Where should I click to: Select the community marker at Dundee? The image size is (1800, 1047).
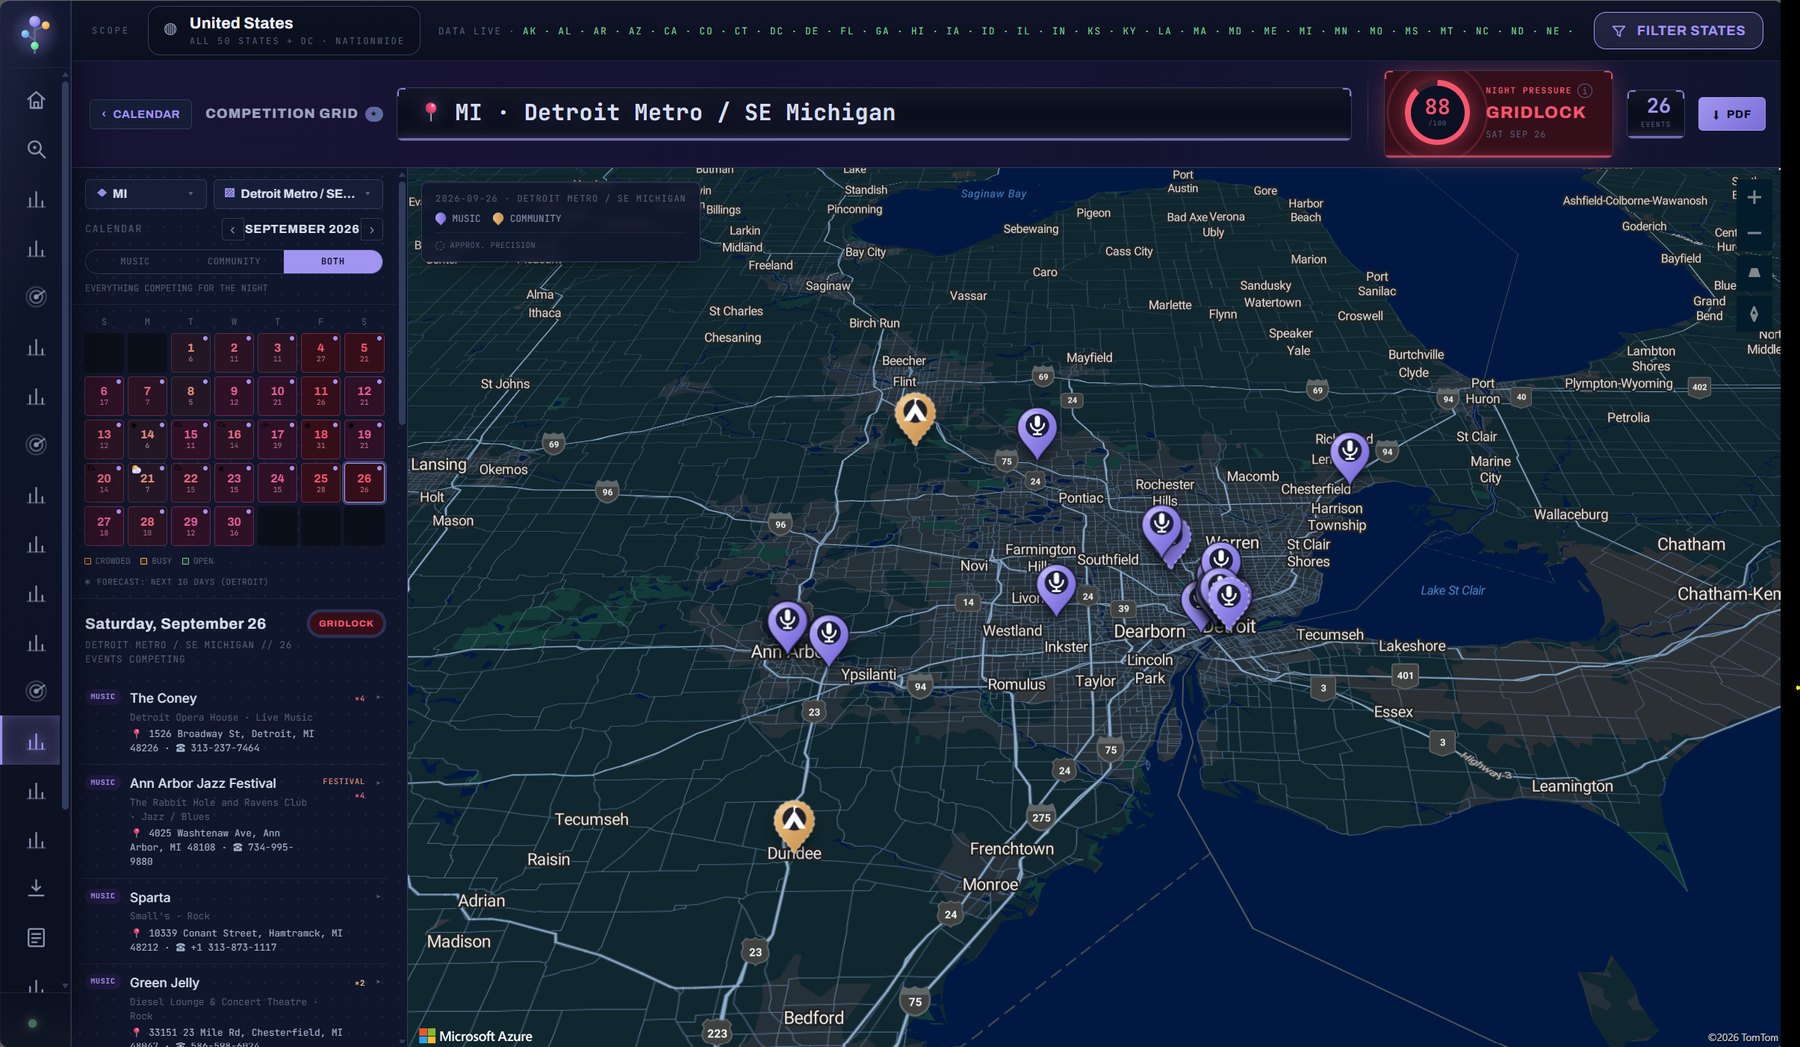tap(794, 825)
